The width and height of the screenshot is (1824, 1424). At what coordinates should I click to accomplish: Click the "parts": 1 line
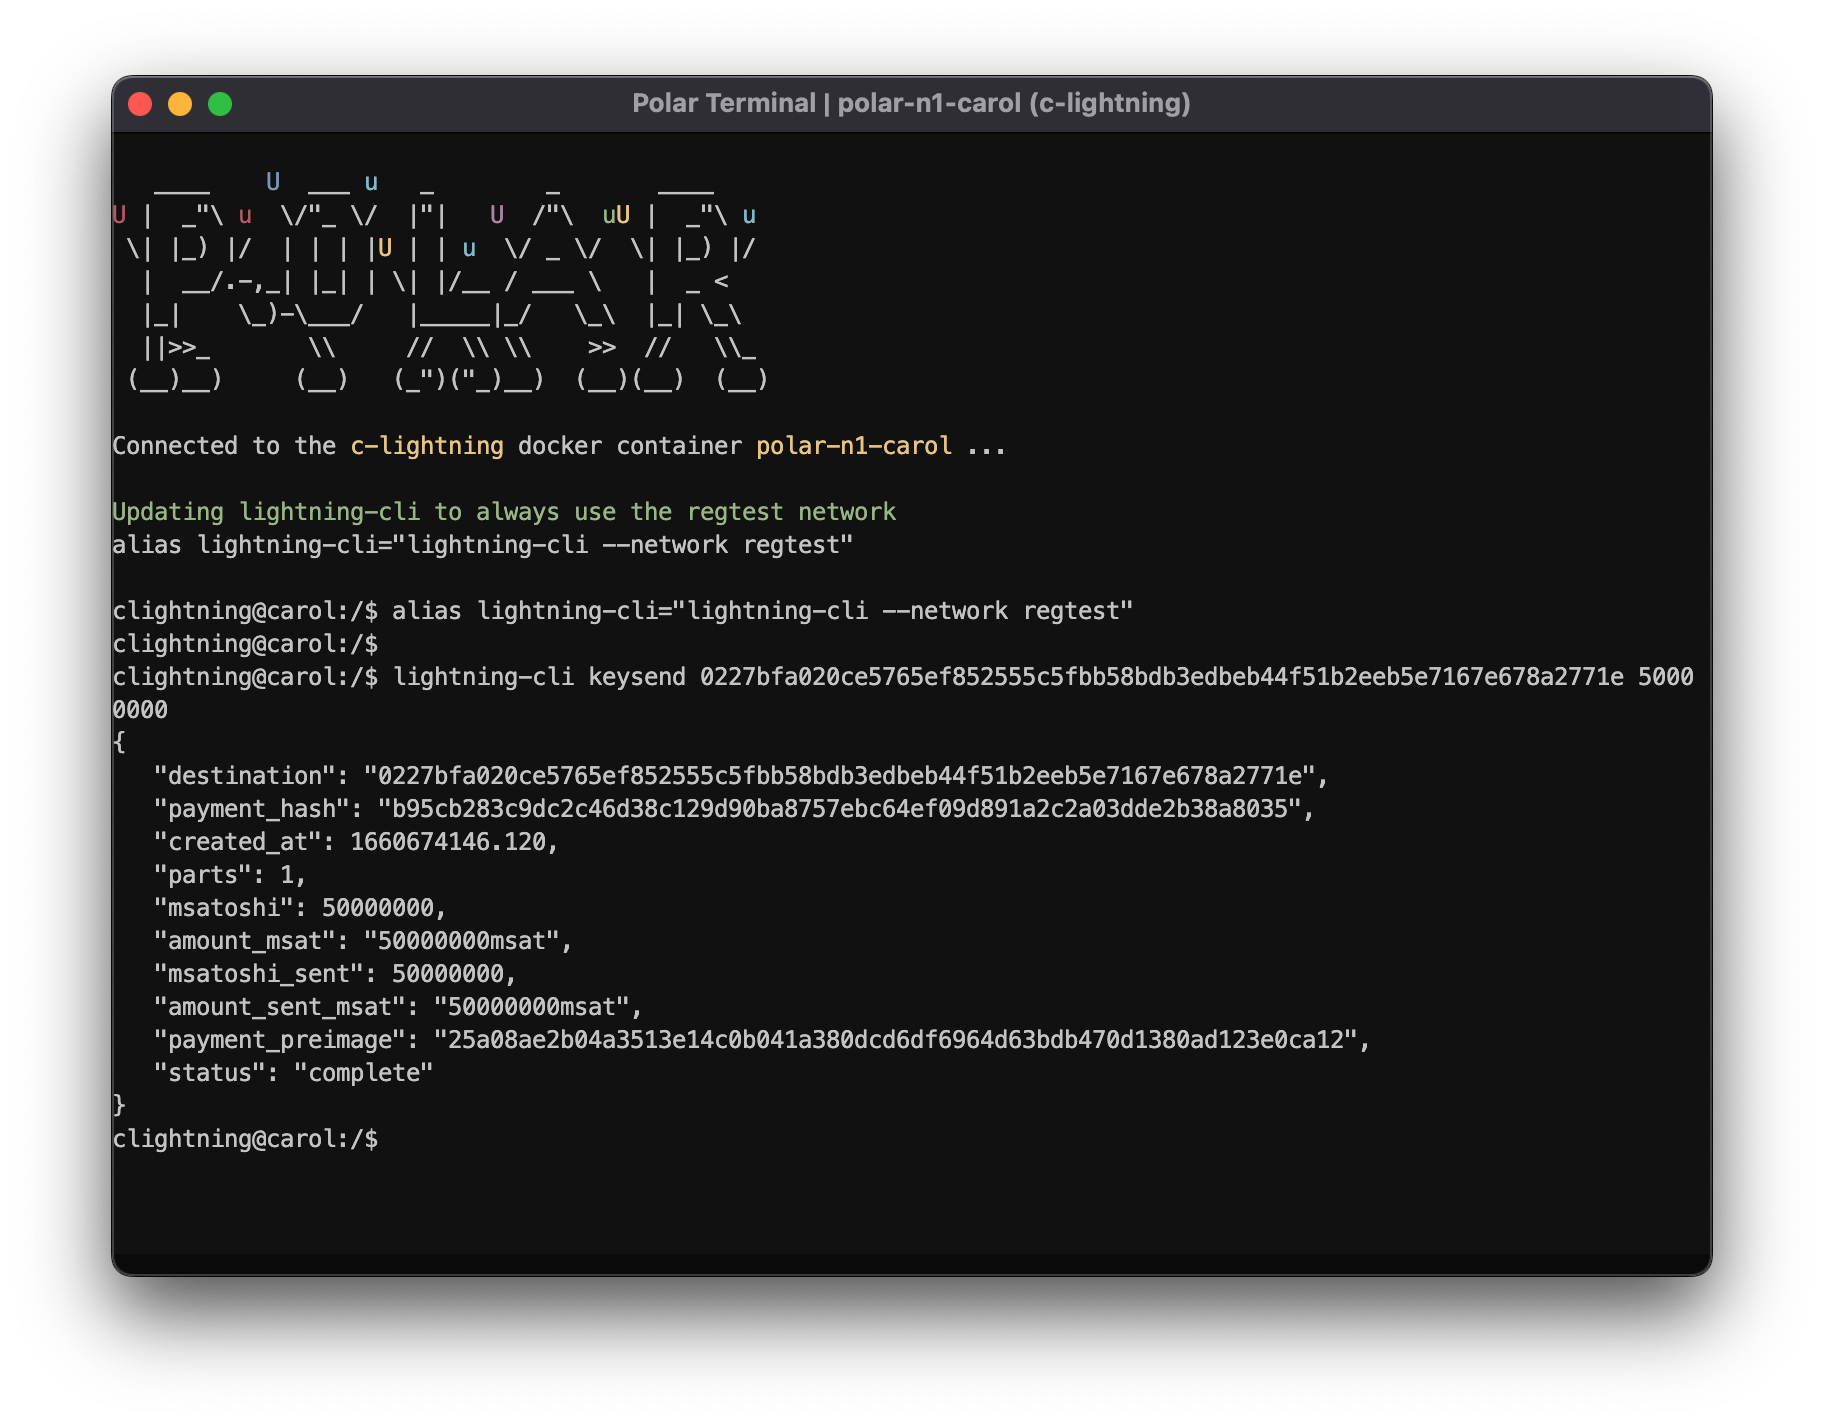pos(230,875)
